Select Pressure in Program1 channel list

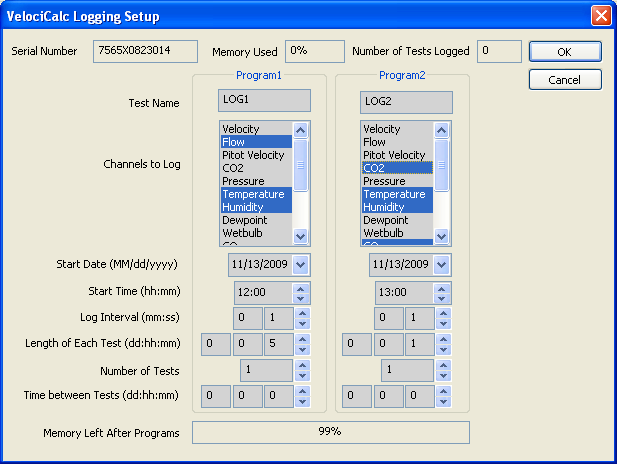coord(256,181)
